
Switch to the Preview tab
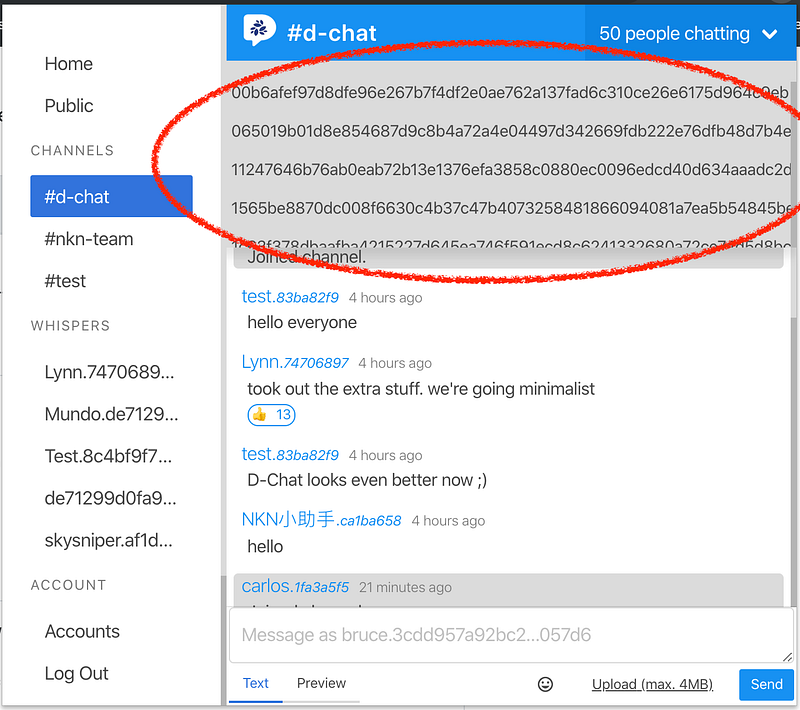(321, 683)
